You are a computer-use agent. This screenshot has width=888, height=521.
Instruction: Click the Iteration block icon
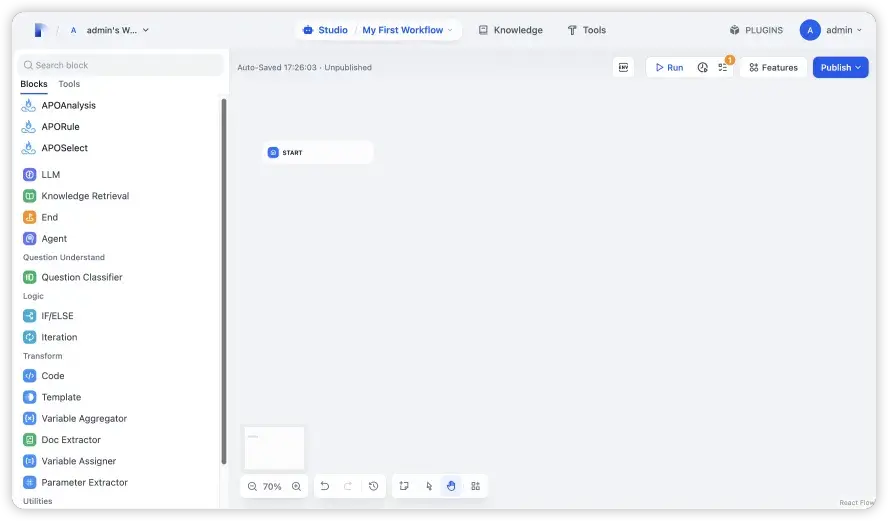click(x=29, y=338)
